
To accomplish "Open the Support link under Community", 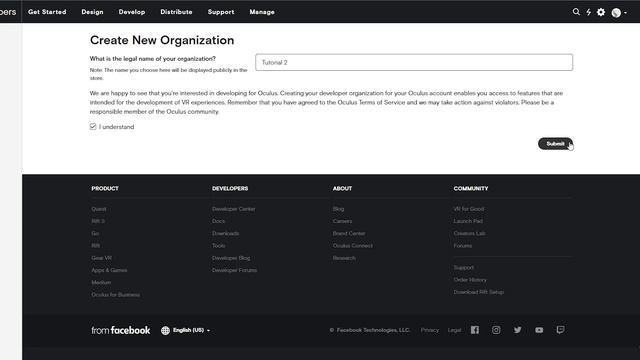I will (464, 268).
